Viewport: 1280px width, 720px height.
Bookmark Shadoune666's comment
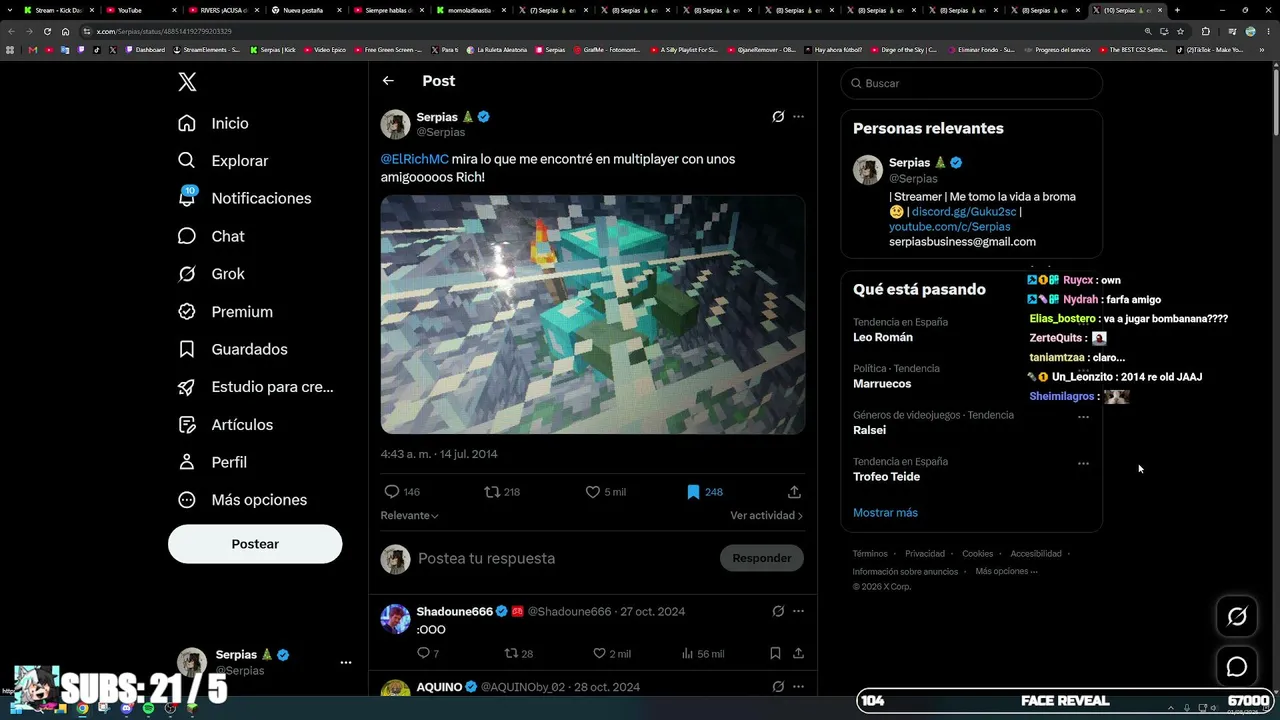775,654
